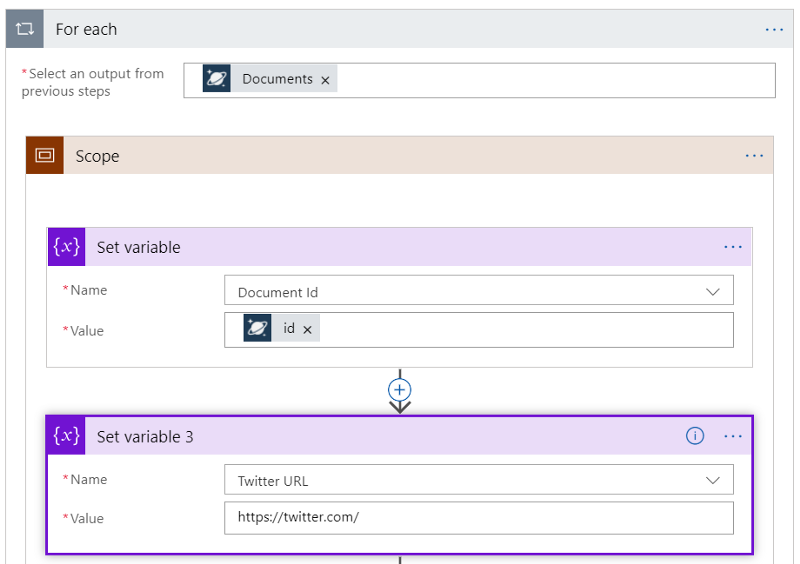The height and width of the screenshot is (564, 800).
Task: Click the twitter.com Value input field
Action: 478,518
